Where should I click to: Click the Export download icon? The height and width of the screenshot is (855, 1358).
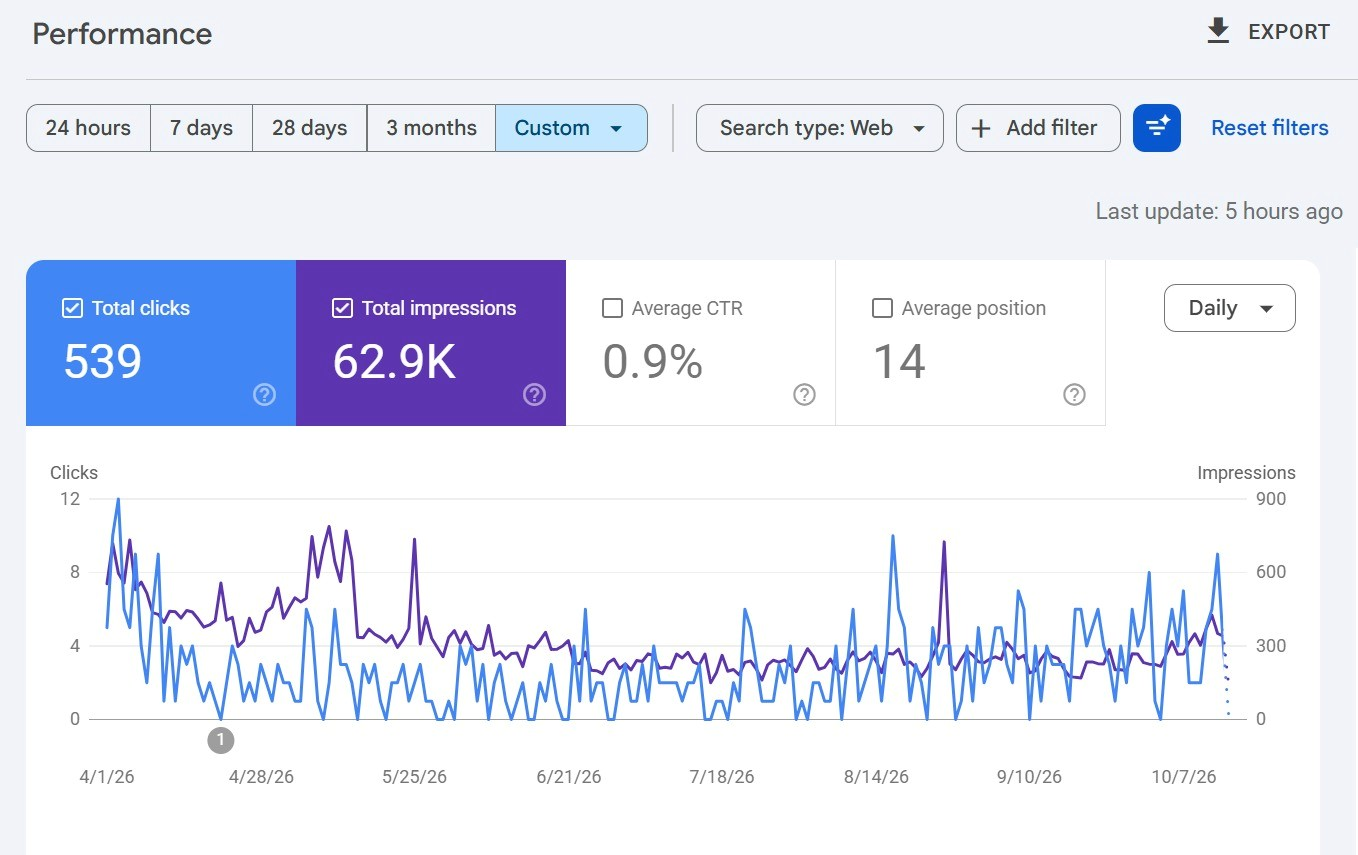coord(1217,32)
